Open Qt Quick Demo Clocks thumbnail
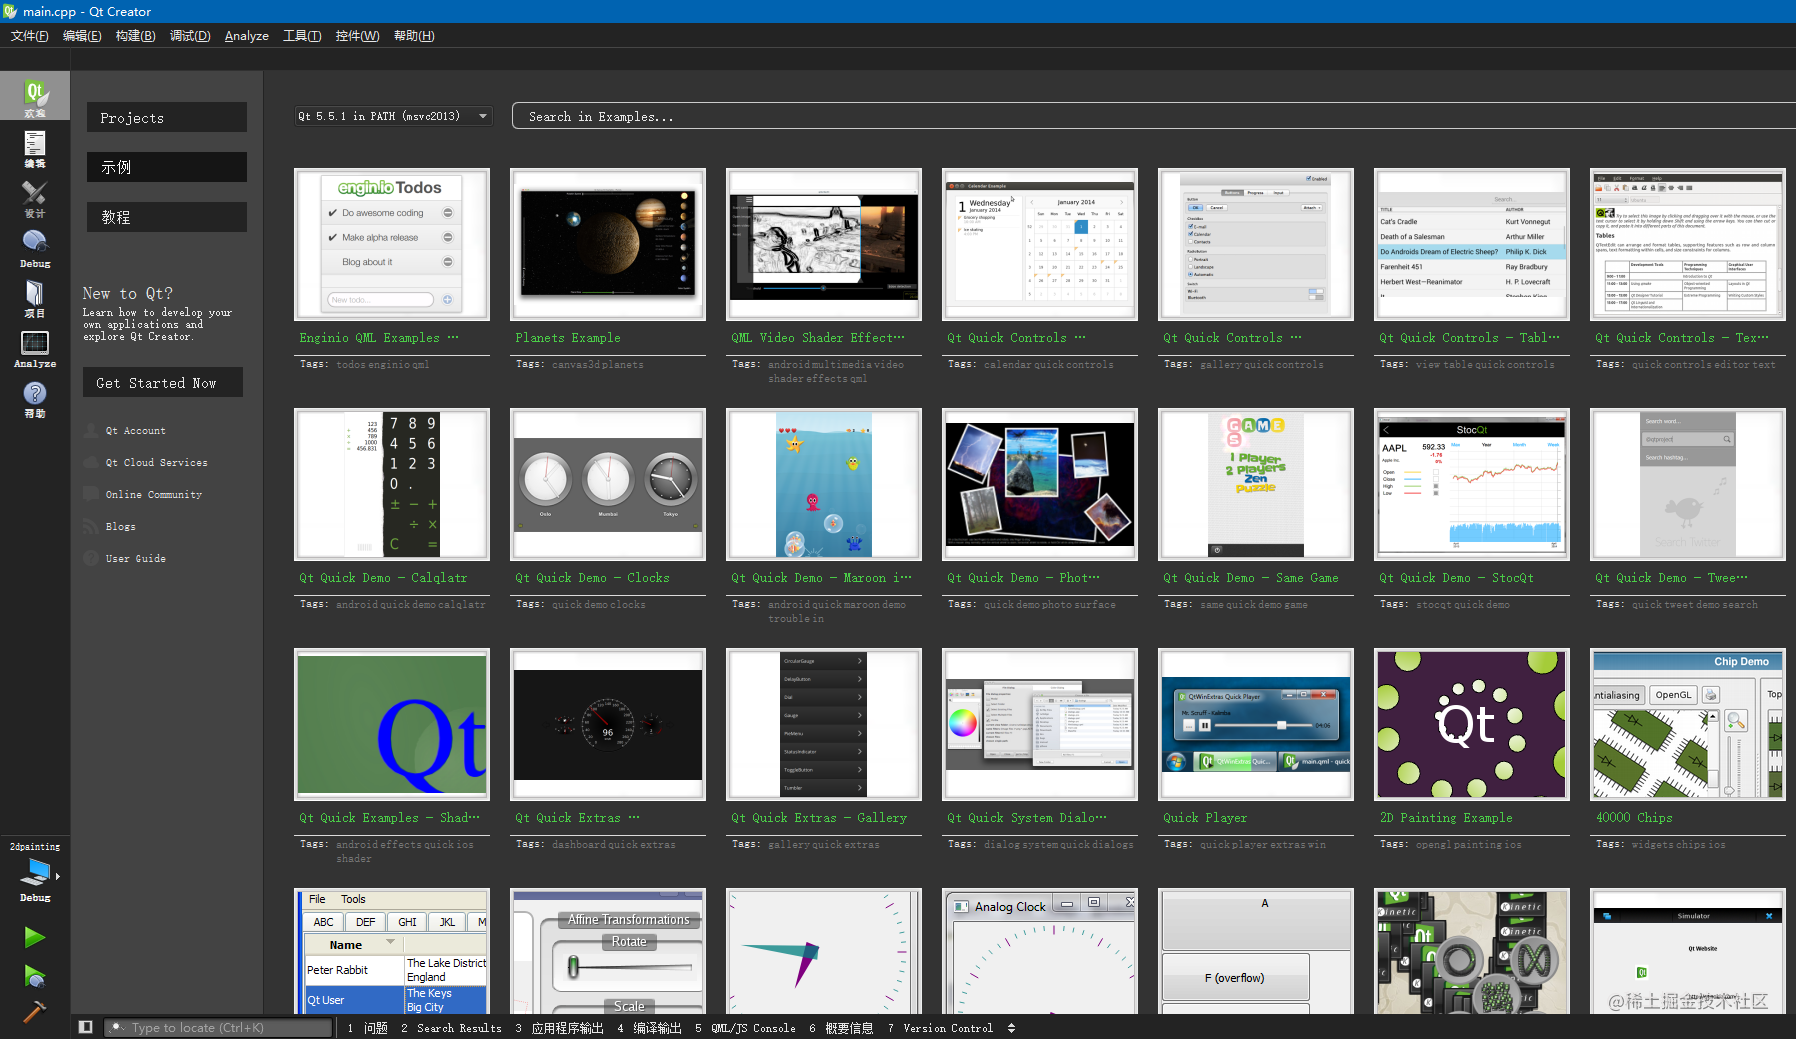Screen dimensions: 1796x1039 point(608,484)
